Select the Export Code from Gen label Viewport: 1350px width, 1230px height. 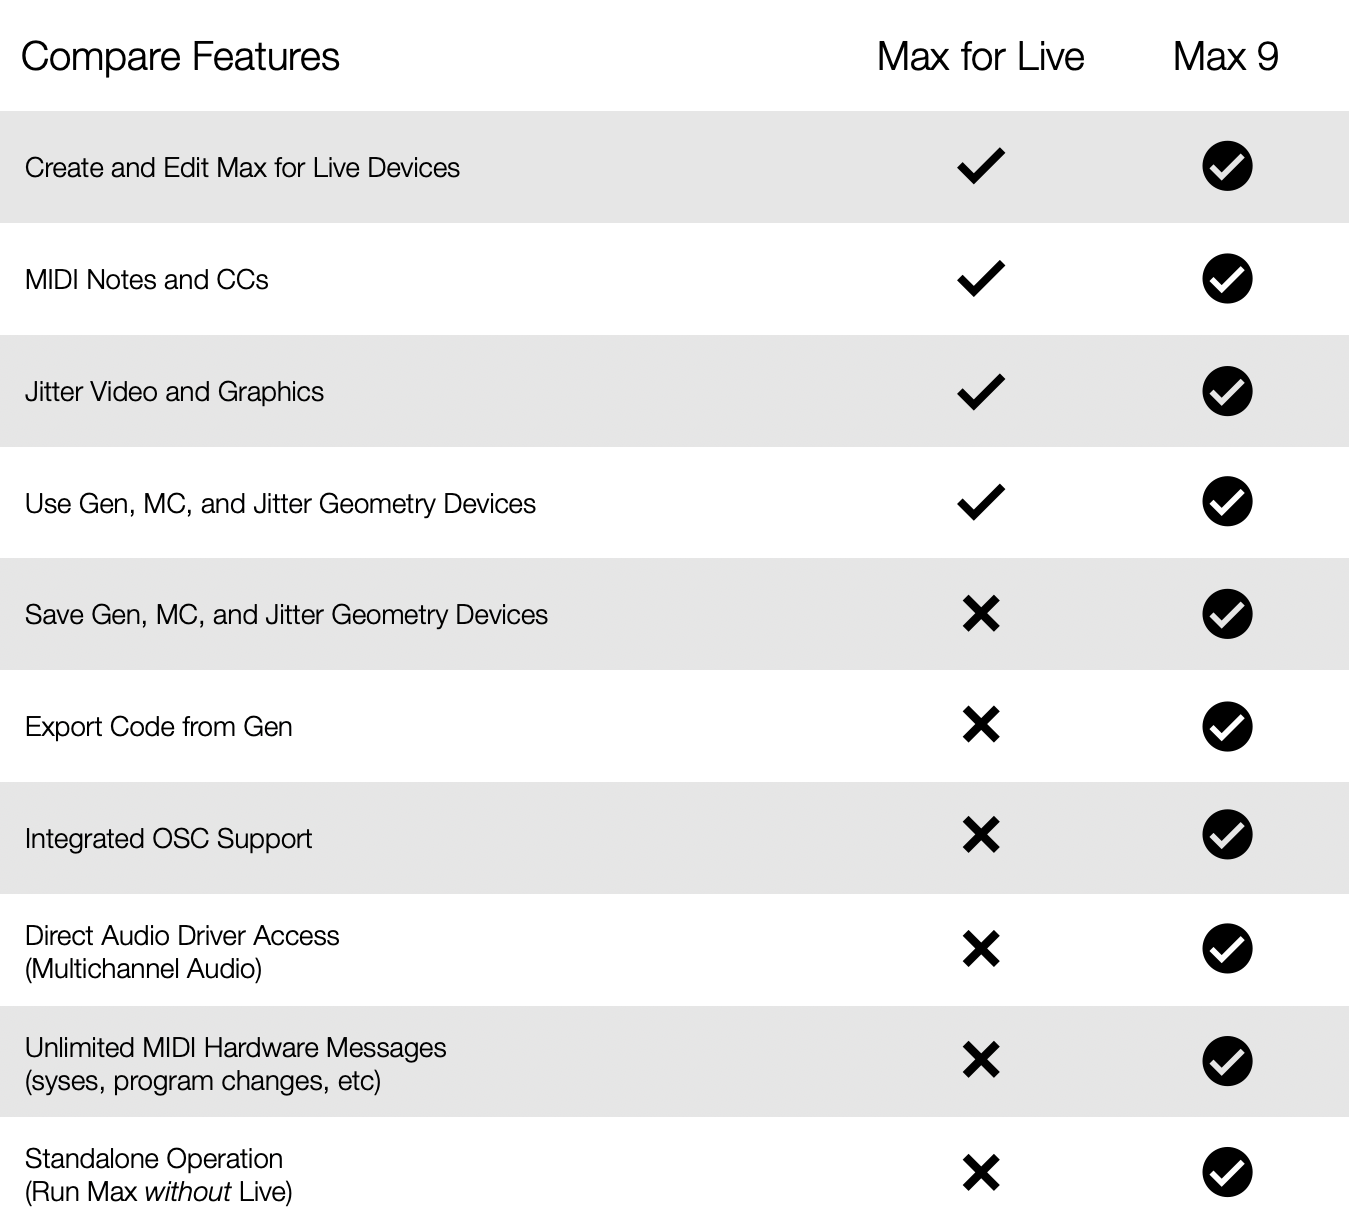coord(158,727)
